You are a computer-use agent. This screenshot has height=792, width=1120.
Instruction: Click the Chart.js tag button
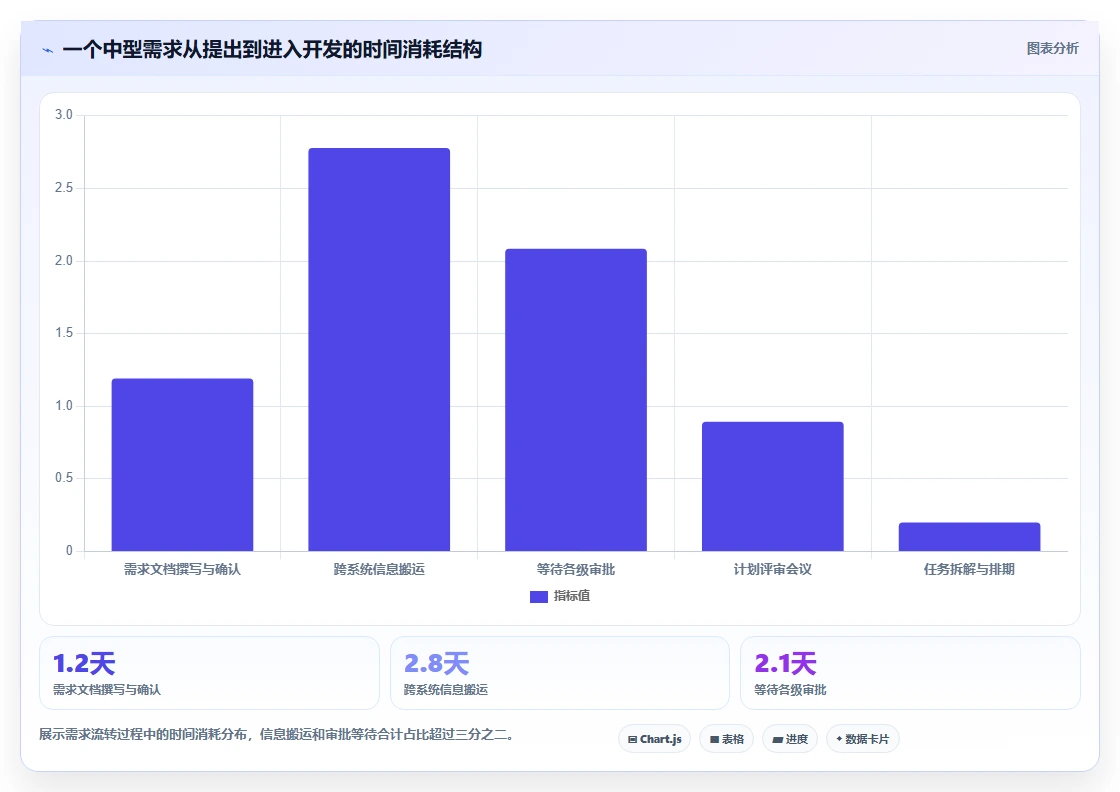coord(654,739)
